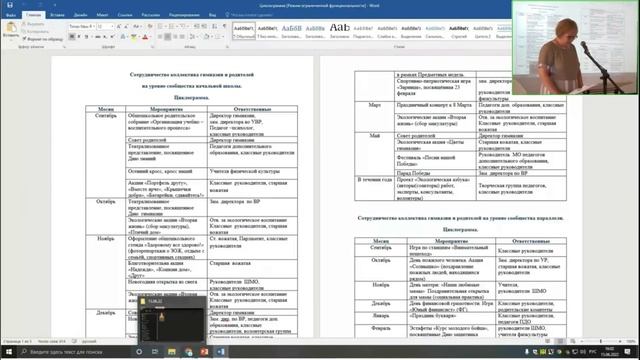Image resolution: width=640 pixels, height=360 pixels.
Task: Click the Paste (Вставить) clipboard icon
Action: 11,29
